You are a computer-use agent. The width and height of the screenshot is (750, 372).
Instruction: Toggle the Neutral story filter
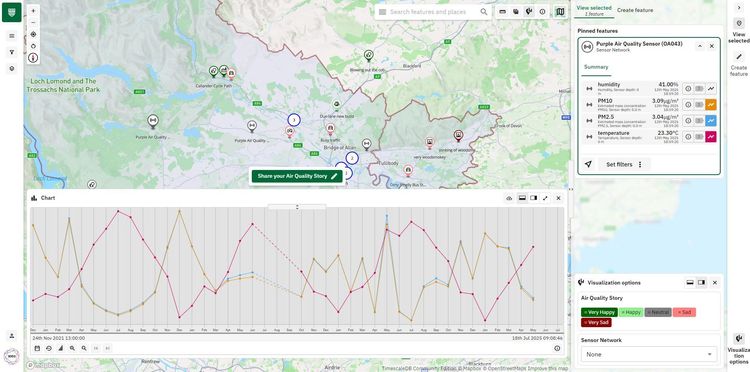click(658, 312)
